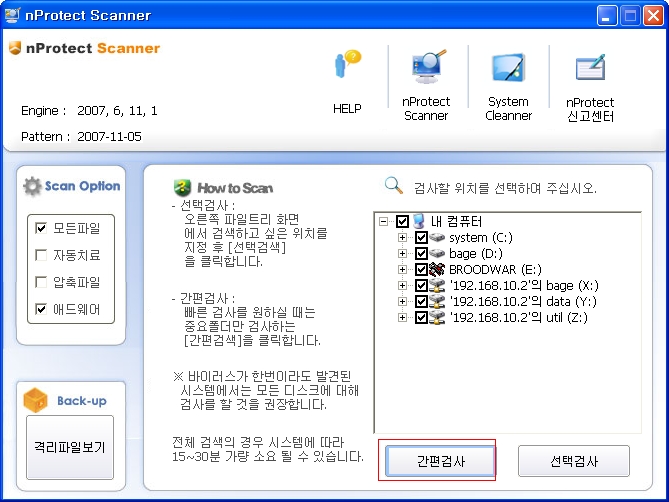Viewport: 669px width, 502px height.
Task: Uncheck the 내 컴퓨터 checkbox
Action: pyautogui.click(x=402, y=221)
